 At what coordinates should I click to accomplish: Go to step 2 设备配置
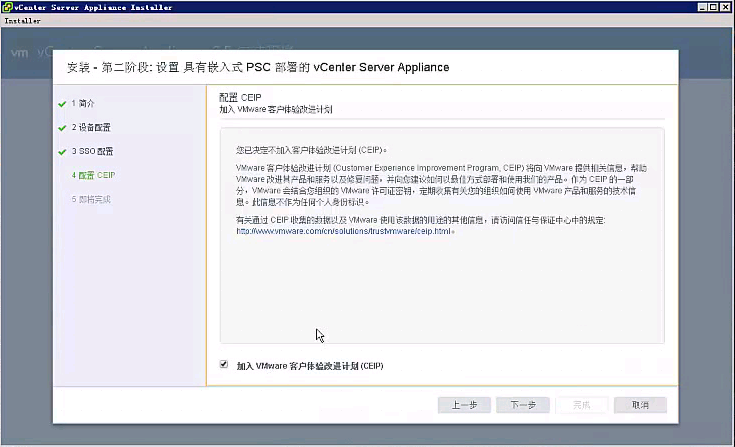click(91, 127)
